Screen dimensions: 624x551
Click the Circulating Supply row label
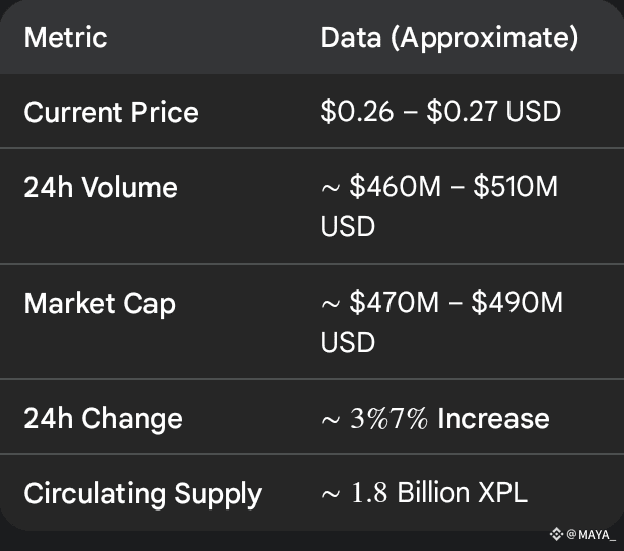142,493
